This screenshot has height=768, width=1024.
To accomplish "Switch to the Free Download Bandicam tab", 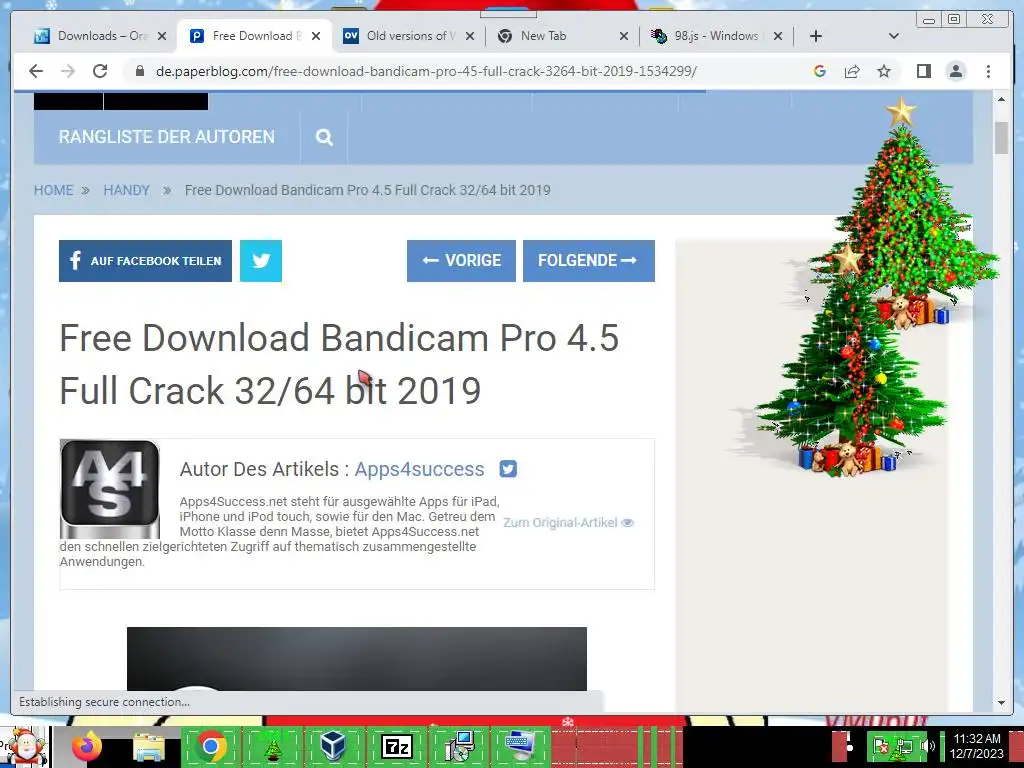I will (x=255, y=36).
